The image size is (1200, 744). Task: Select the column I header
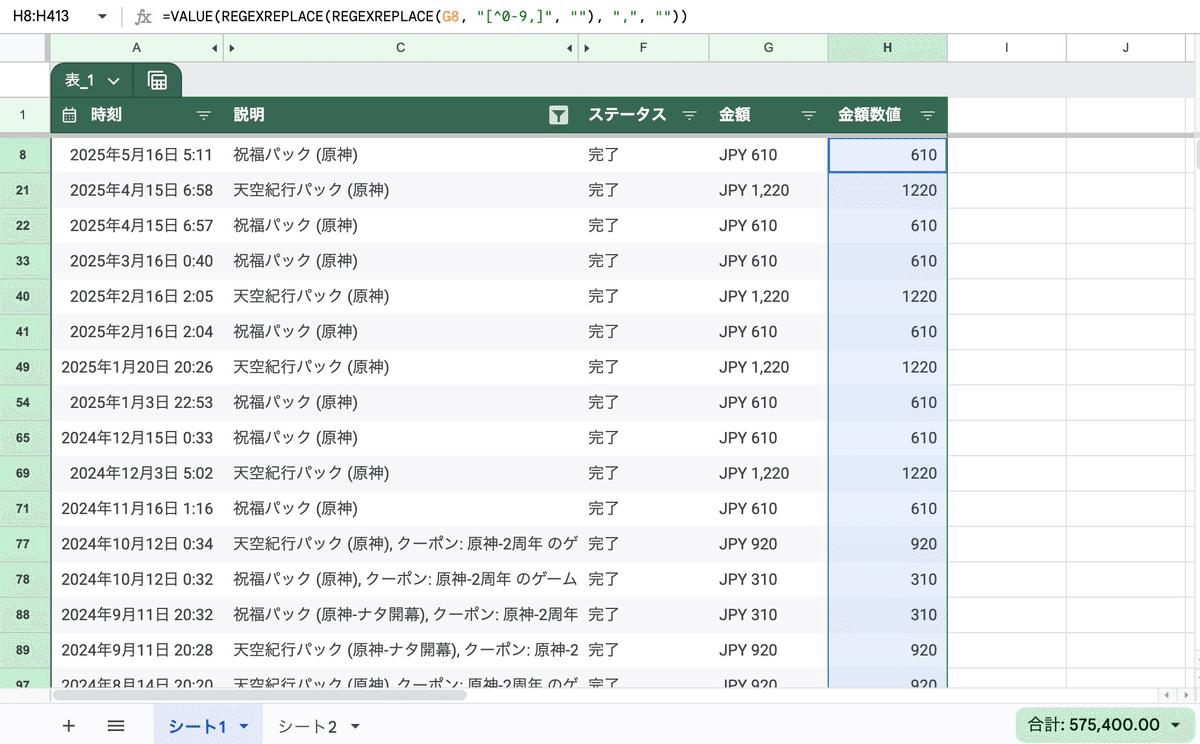[x=1006, y=47]
